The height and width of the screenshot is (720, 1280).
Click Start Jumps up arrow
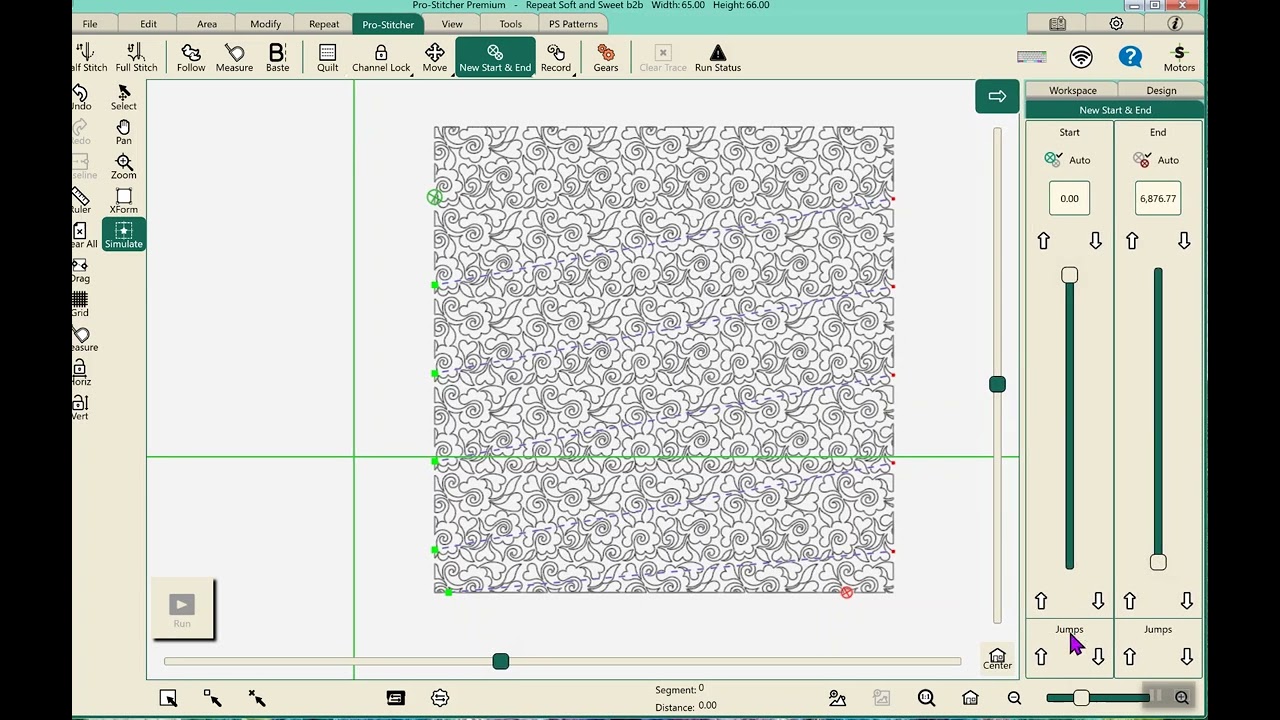click(x=1041, y=657)
